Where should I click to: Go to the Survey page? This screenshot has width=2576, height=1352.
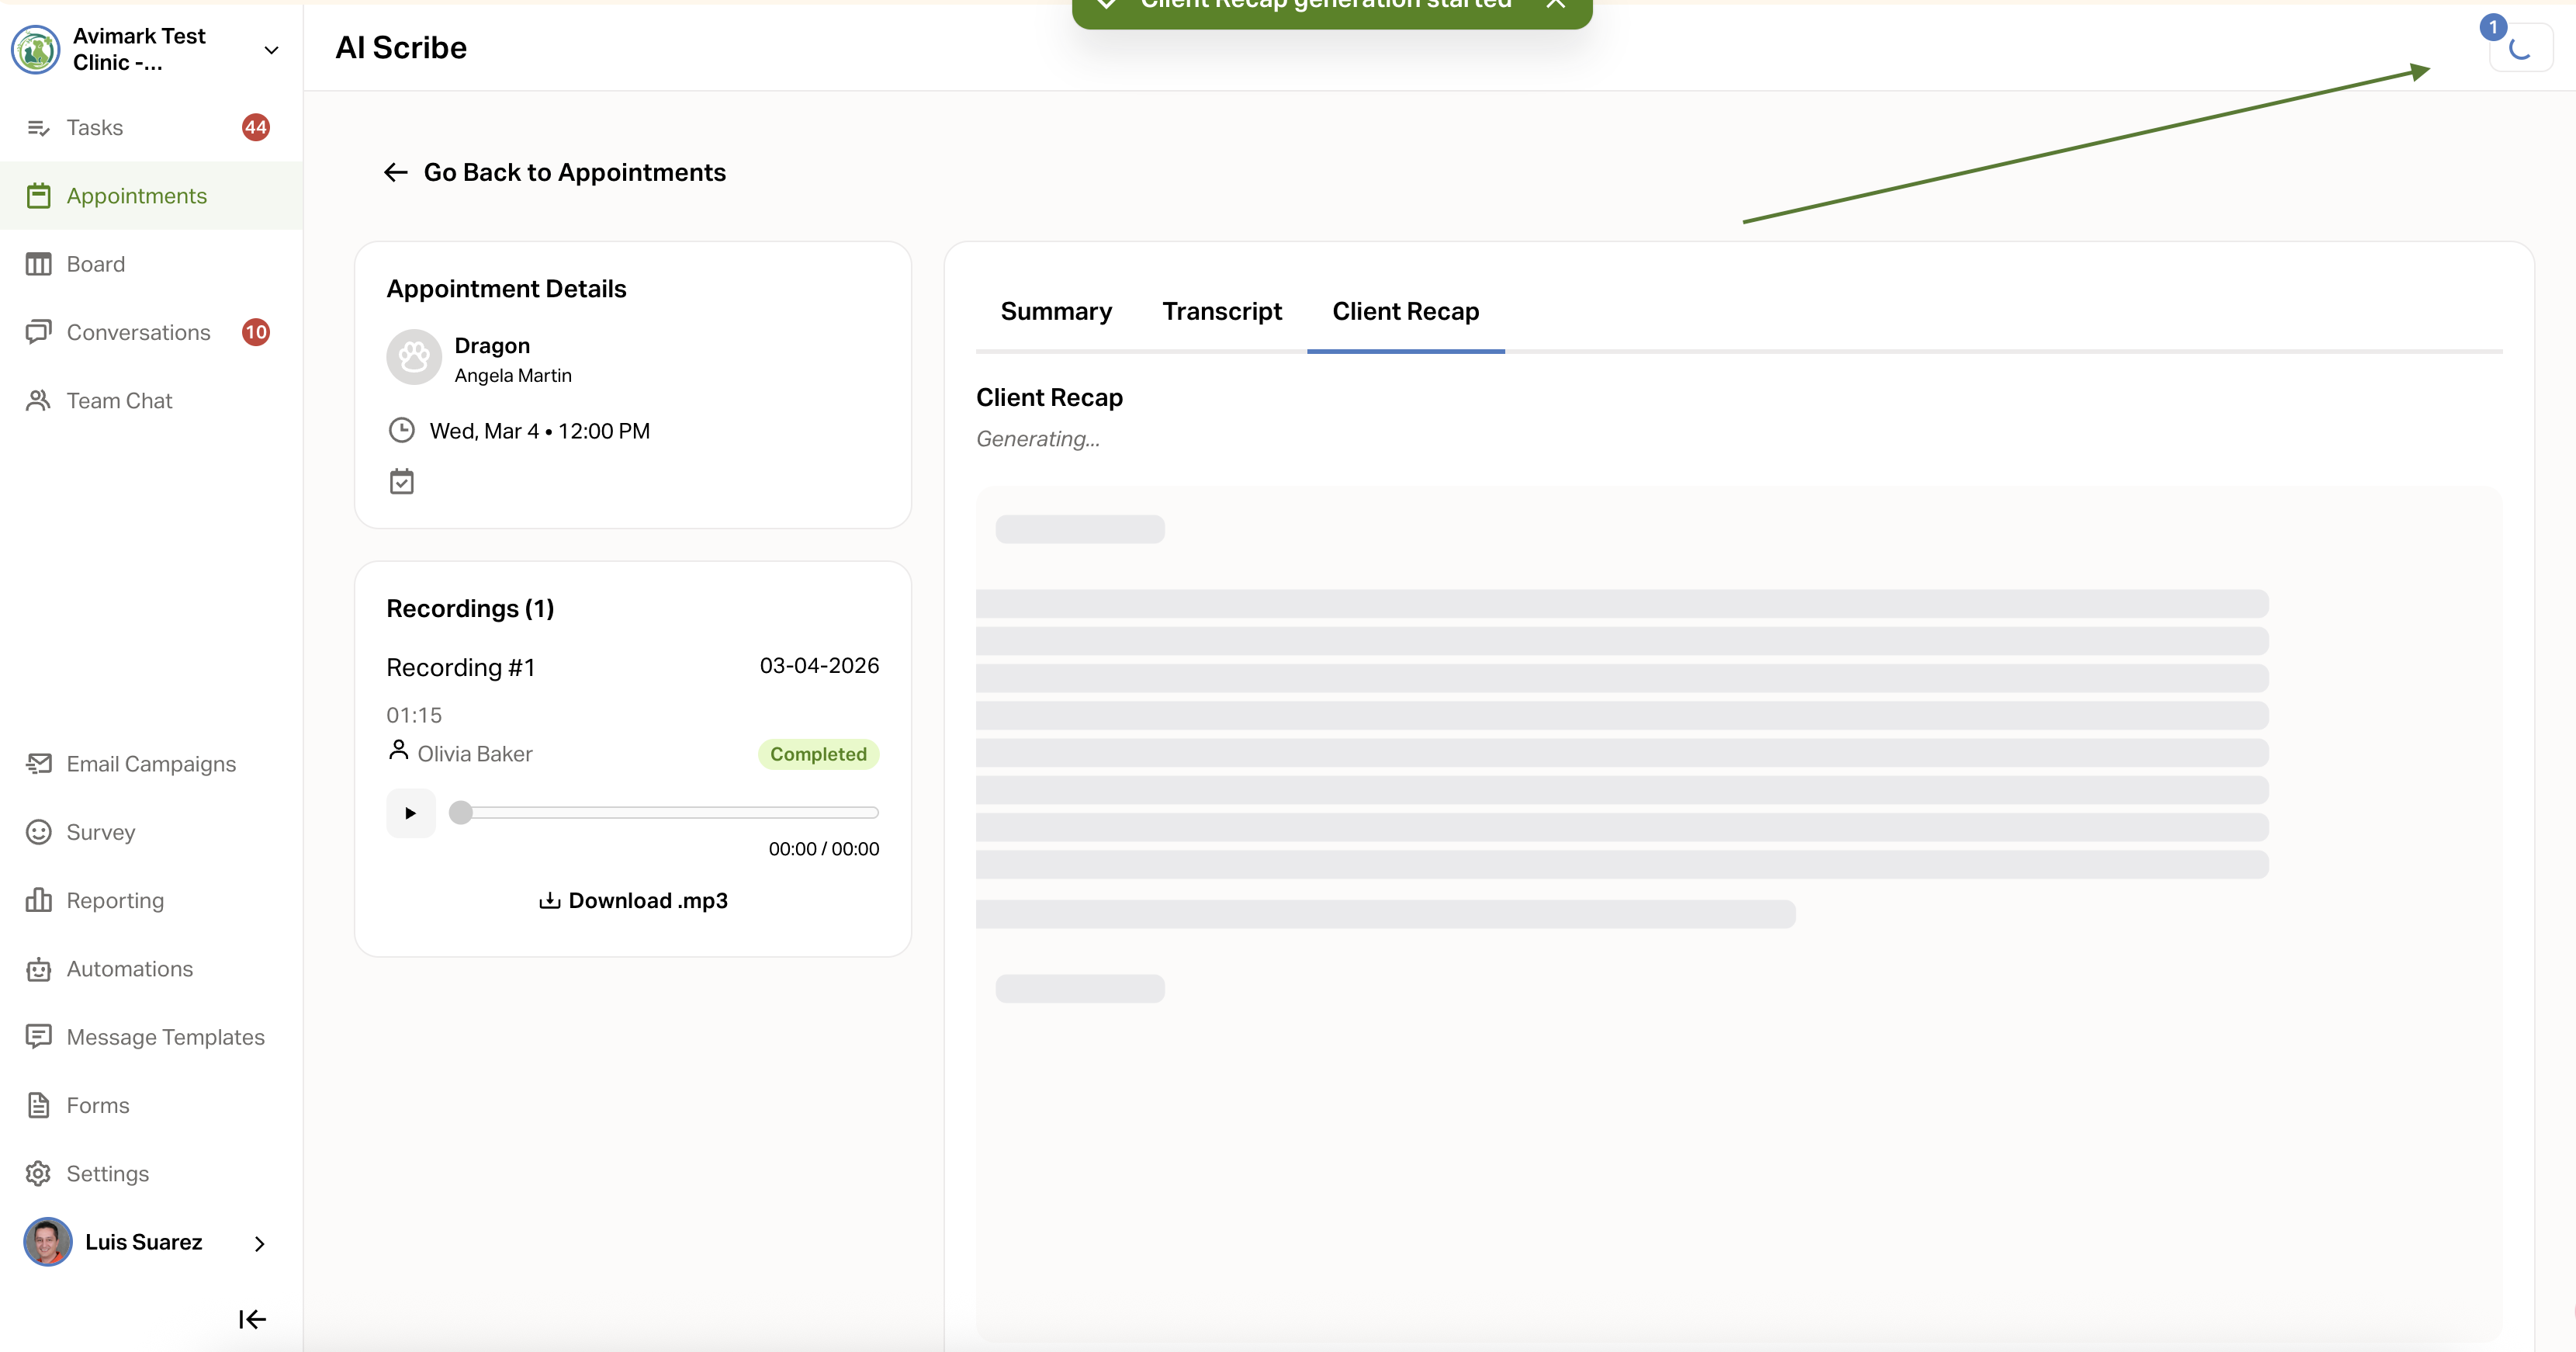(100, 832)
